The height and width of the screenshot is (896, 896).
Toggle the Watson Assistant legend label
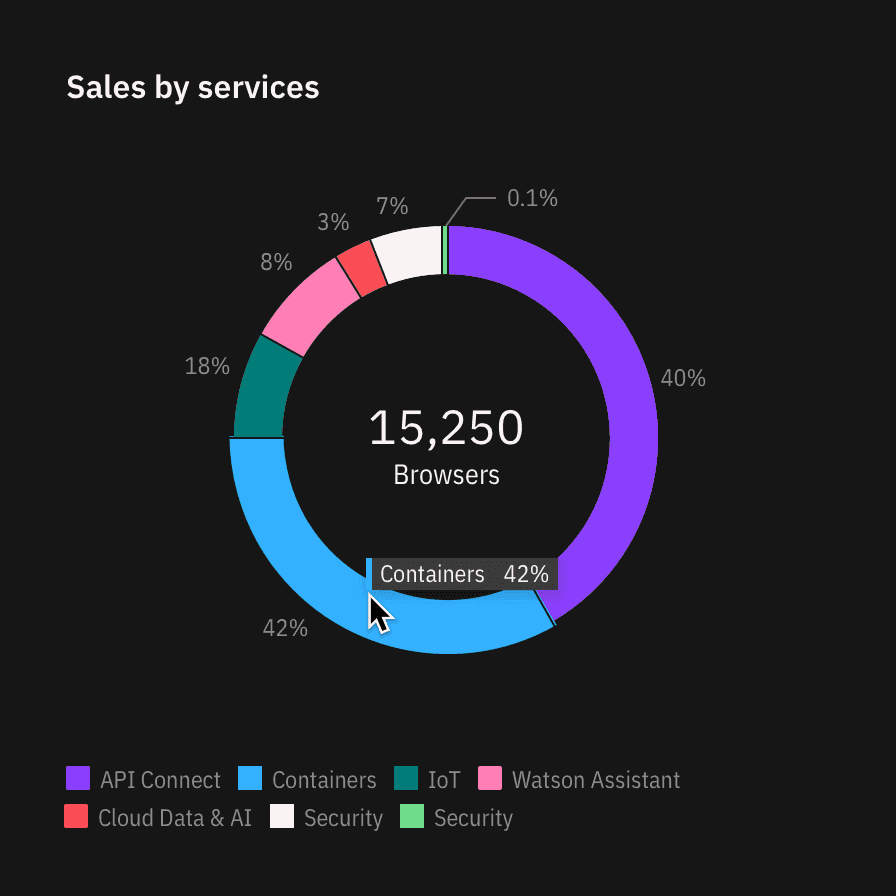pyautogui.click(x=595, y=780)
